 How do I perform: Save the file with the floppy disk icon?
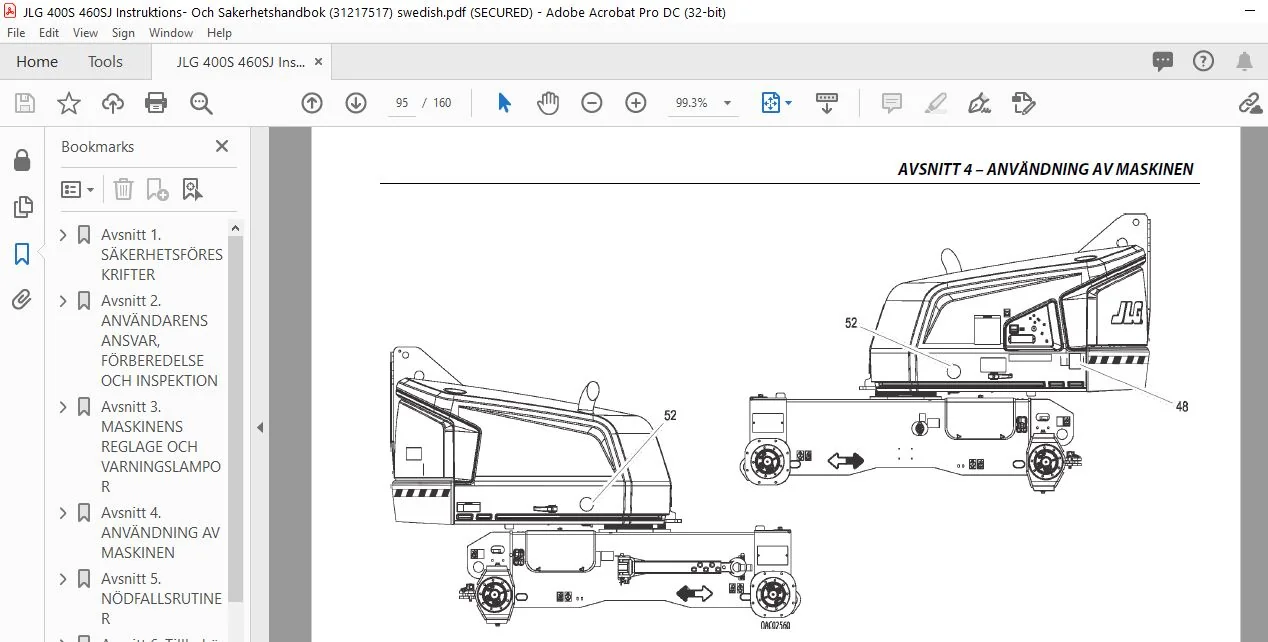(25, 102)
